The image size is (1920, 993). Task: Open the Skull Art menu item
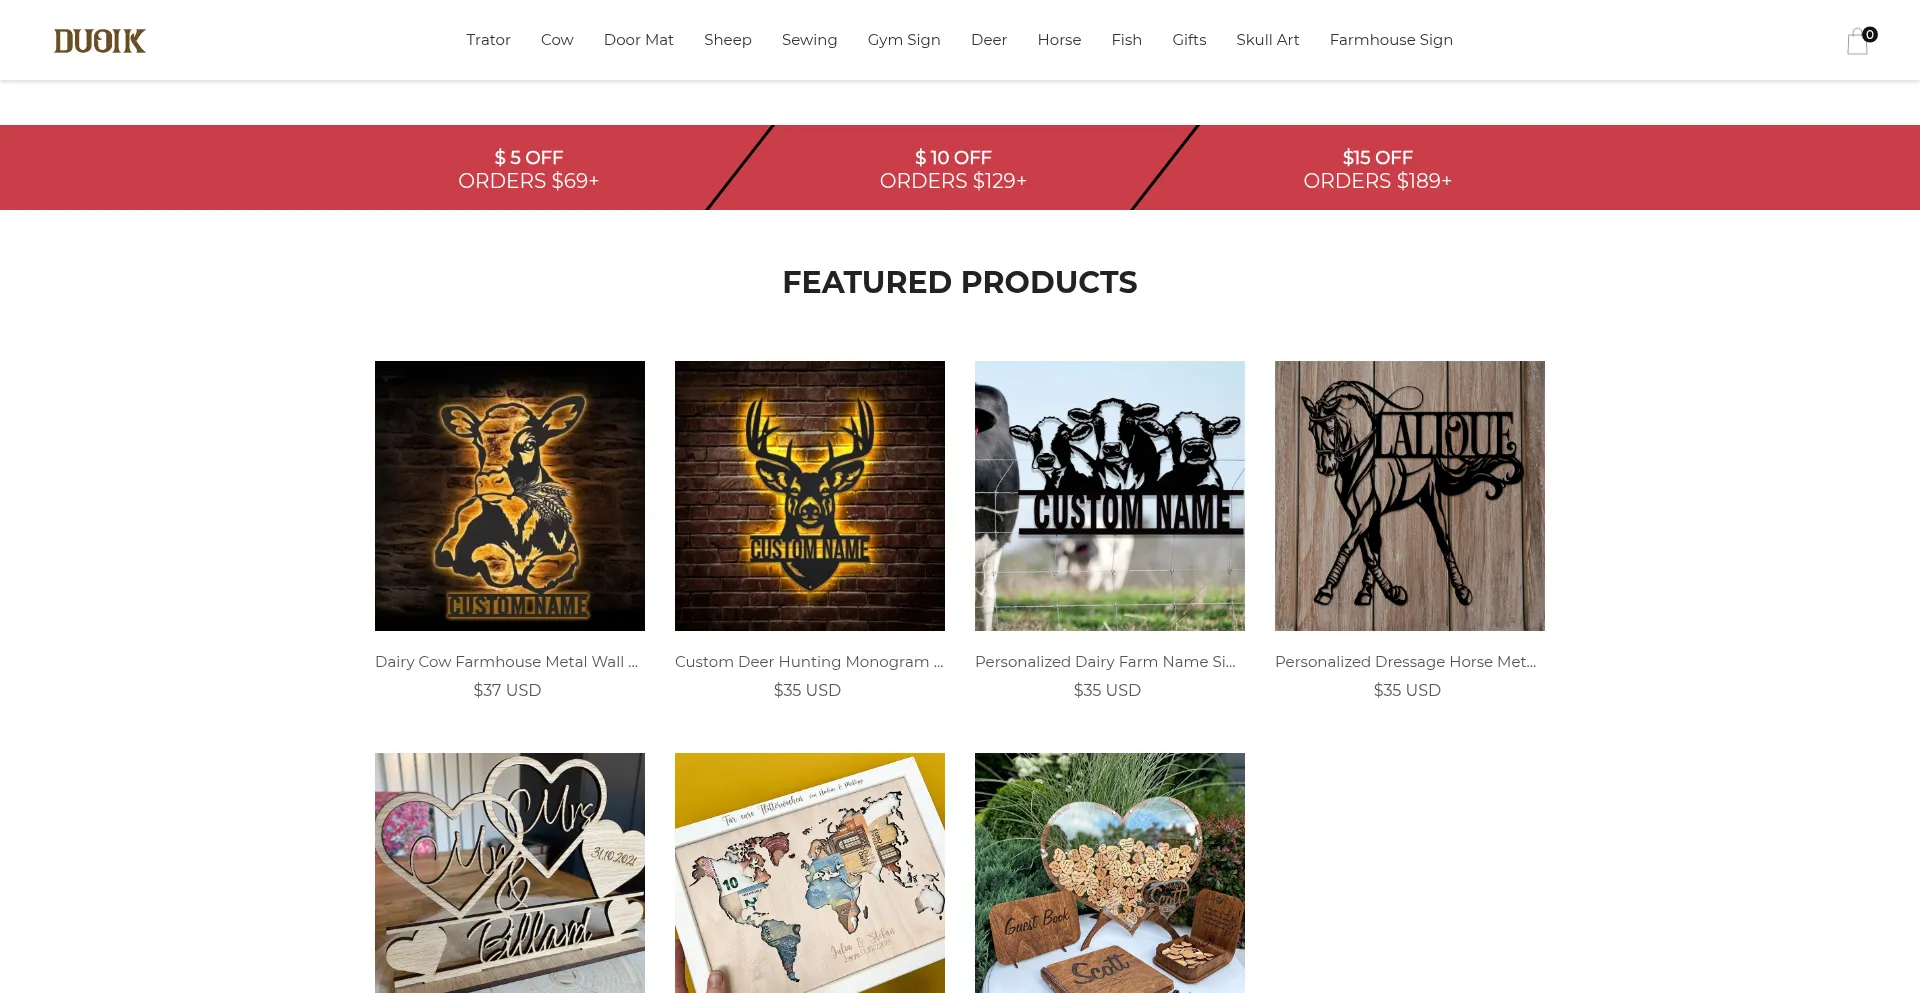click(x=1268, y=40)
